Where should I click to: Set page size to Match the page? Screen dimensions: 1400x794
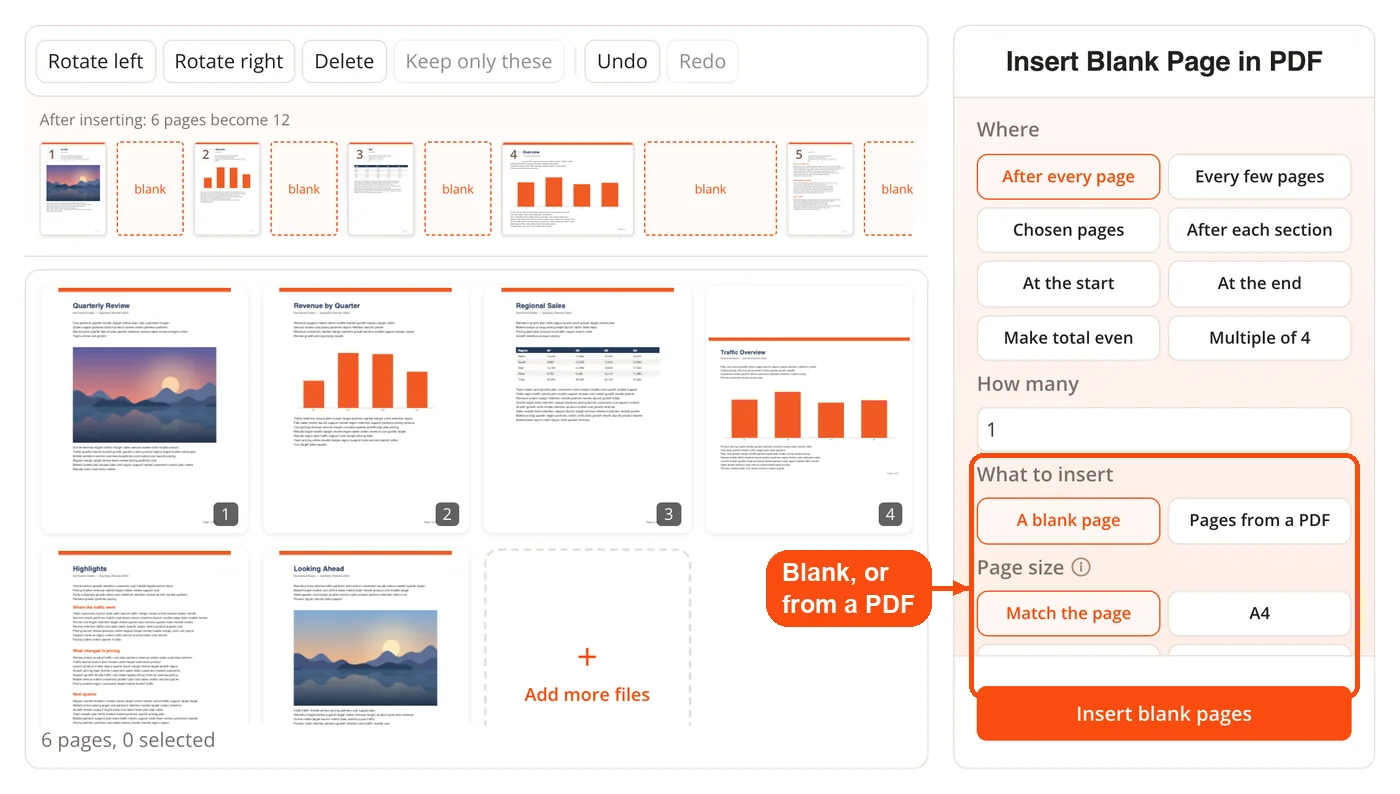pos(1068,613)
